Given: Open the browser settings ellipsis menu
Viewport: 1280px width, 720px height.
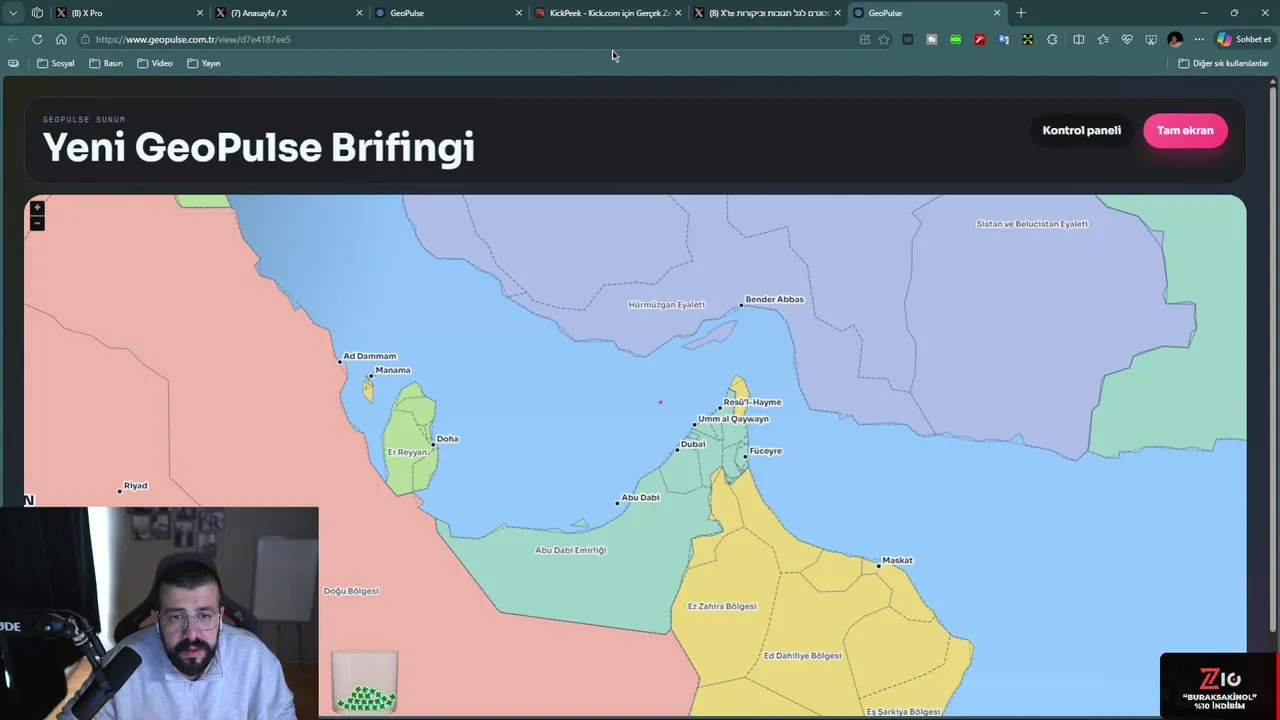Looking at the screenshot, I should coord(1199,39).
